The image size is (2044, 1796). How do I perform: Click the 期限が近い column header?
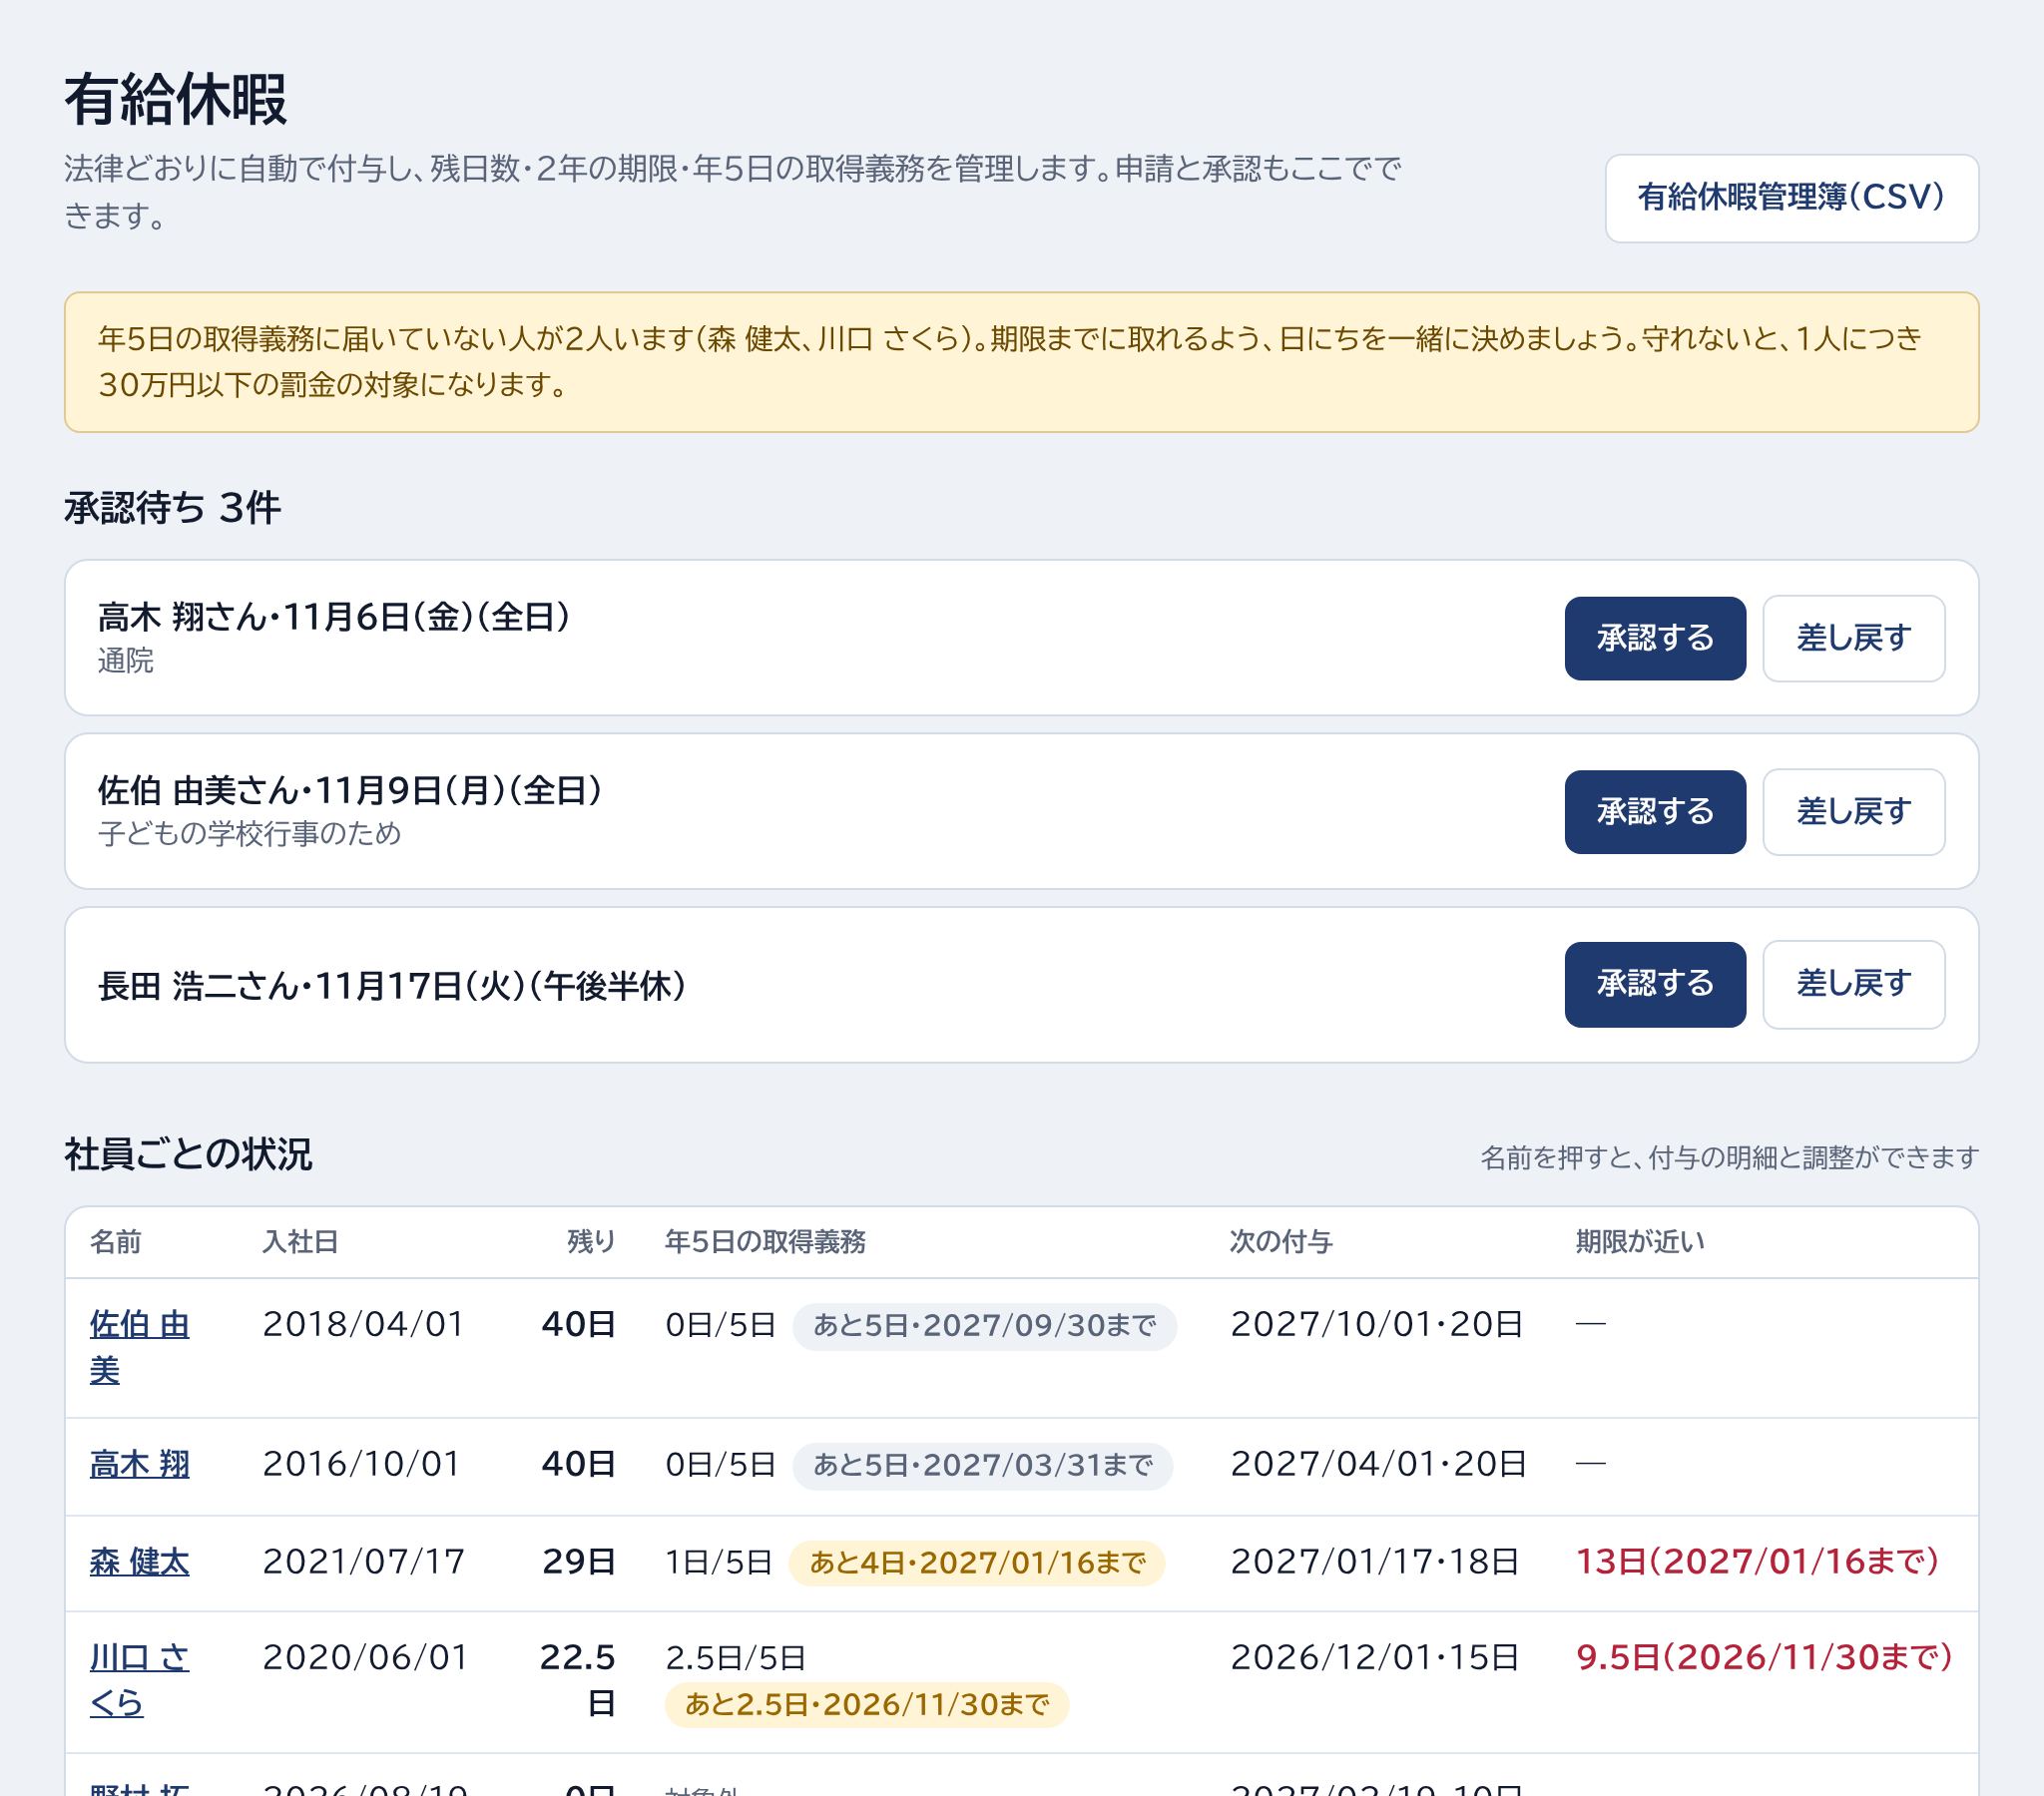[1640, 1242]
